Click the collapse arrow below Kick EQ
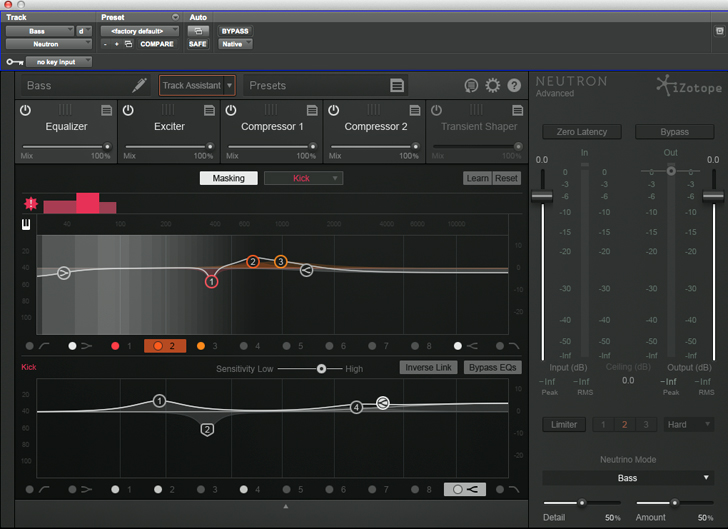728x529 pixels. [286, 507]
